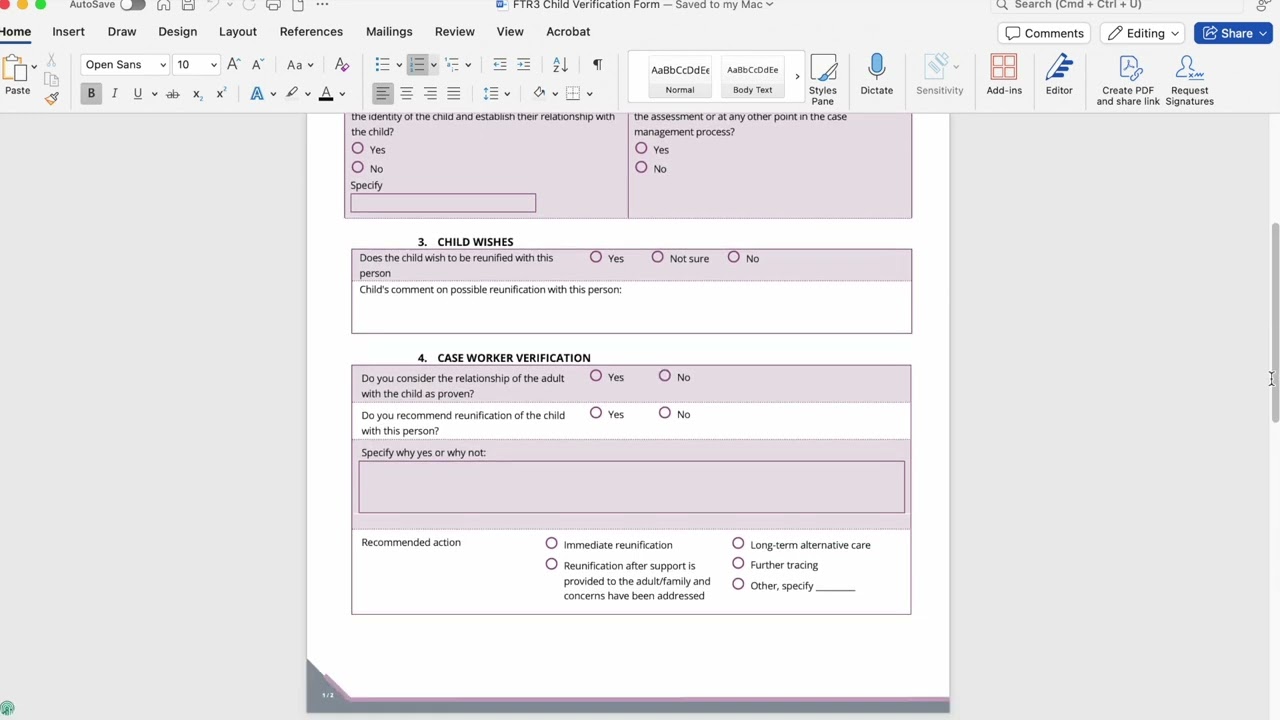Image resolution: width=1280 pixels, height=720 pixels.
Task: Open the line spacing dropdown
Action: point(497,93)
